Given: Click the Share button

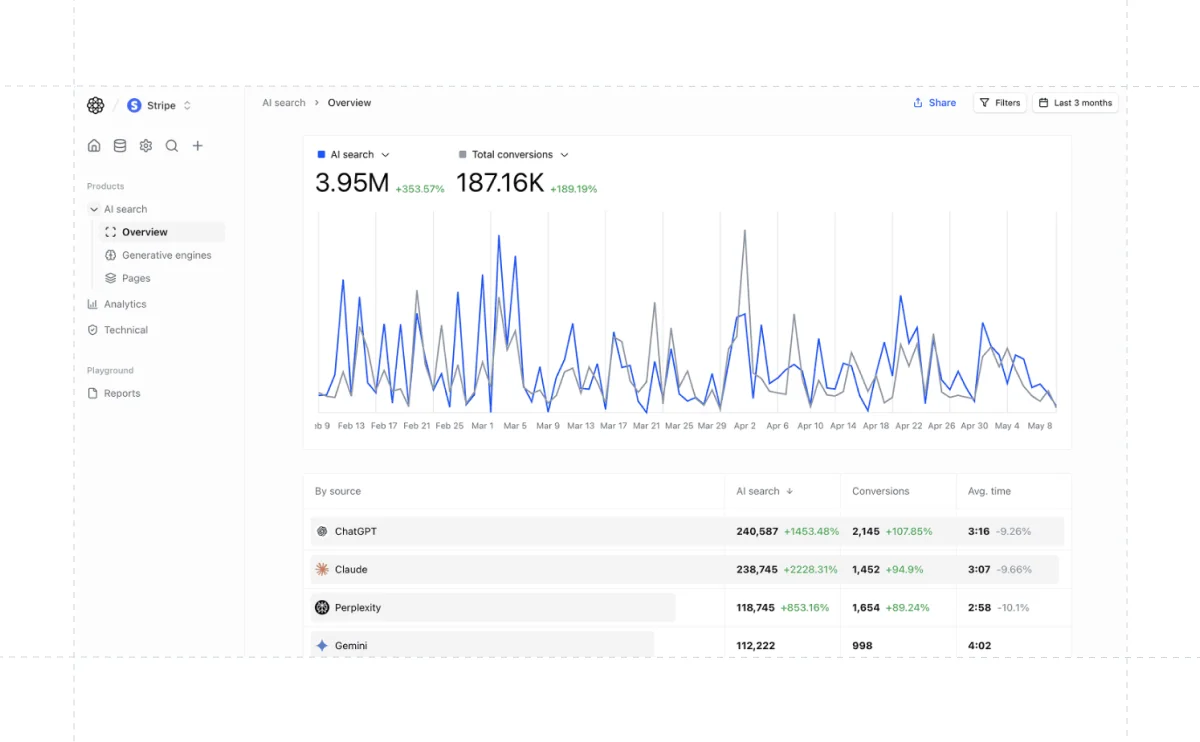Looking at the screenshot, I should coord(934,103).
